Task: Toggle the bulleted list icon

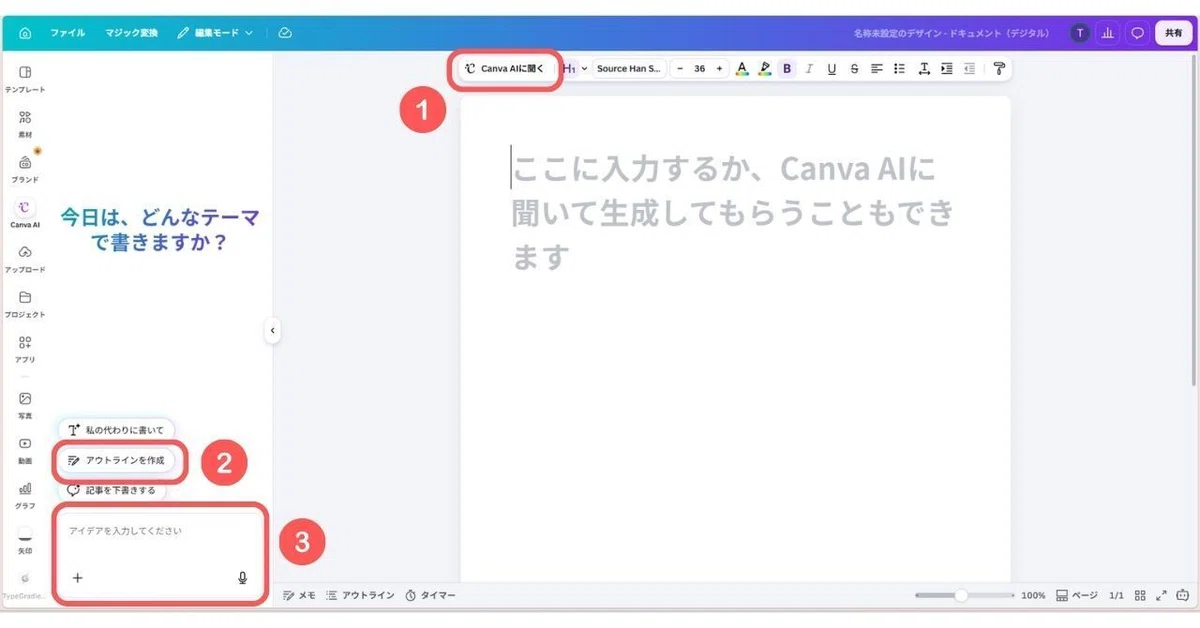Action: 899,69
